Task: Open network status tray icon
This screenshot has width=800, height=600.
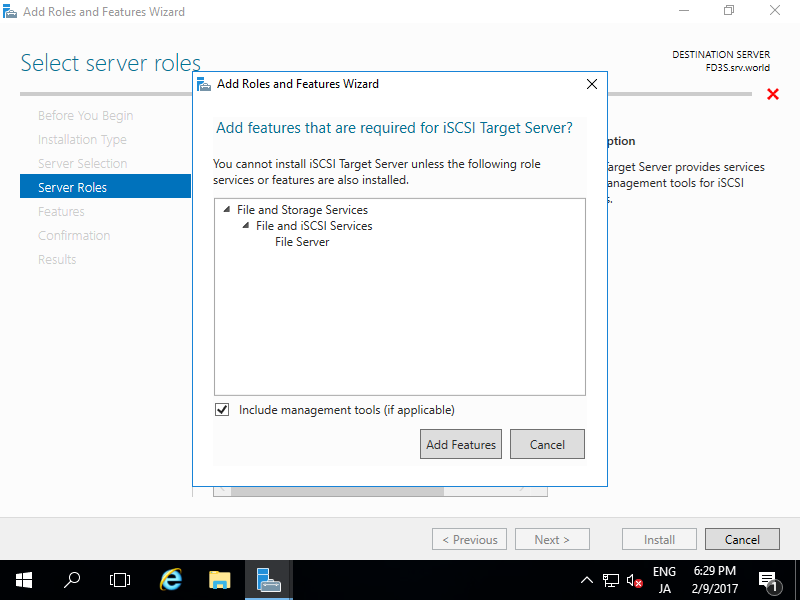Action: (611, 580)
